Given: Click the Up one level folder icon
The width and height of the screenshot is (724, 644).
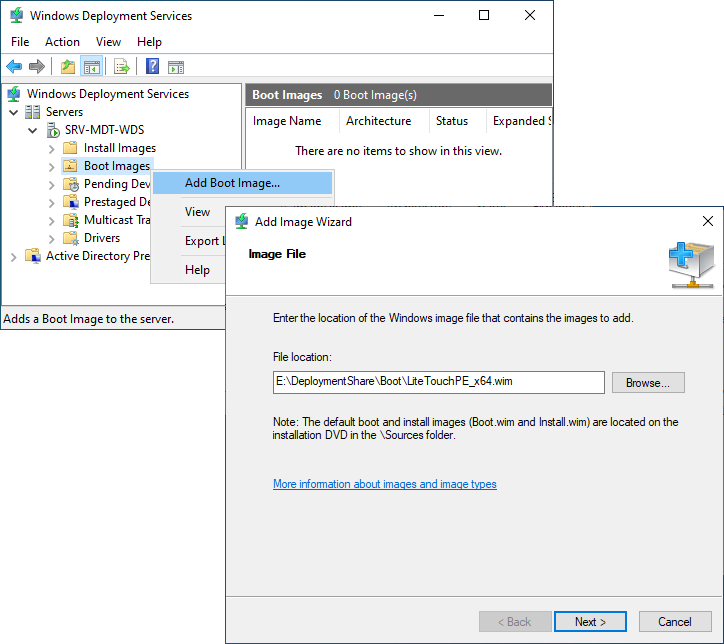Looking at the screenshot, I should click(68, 66).
